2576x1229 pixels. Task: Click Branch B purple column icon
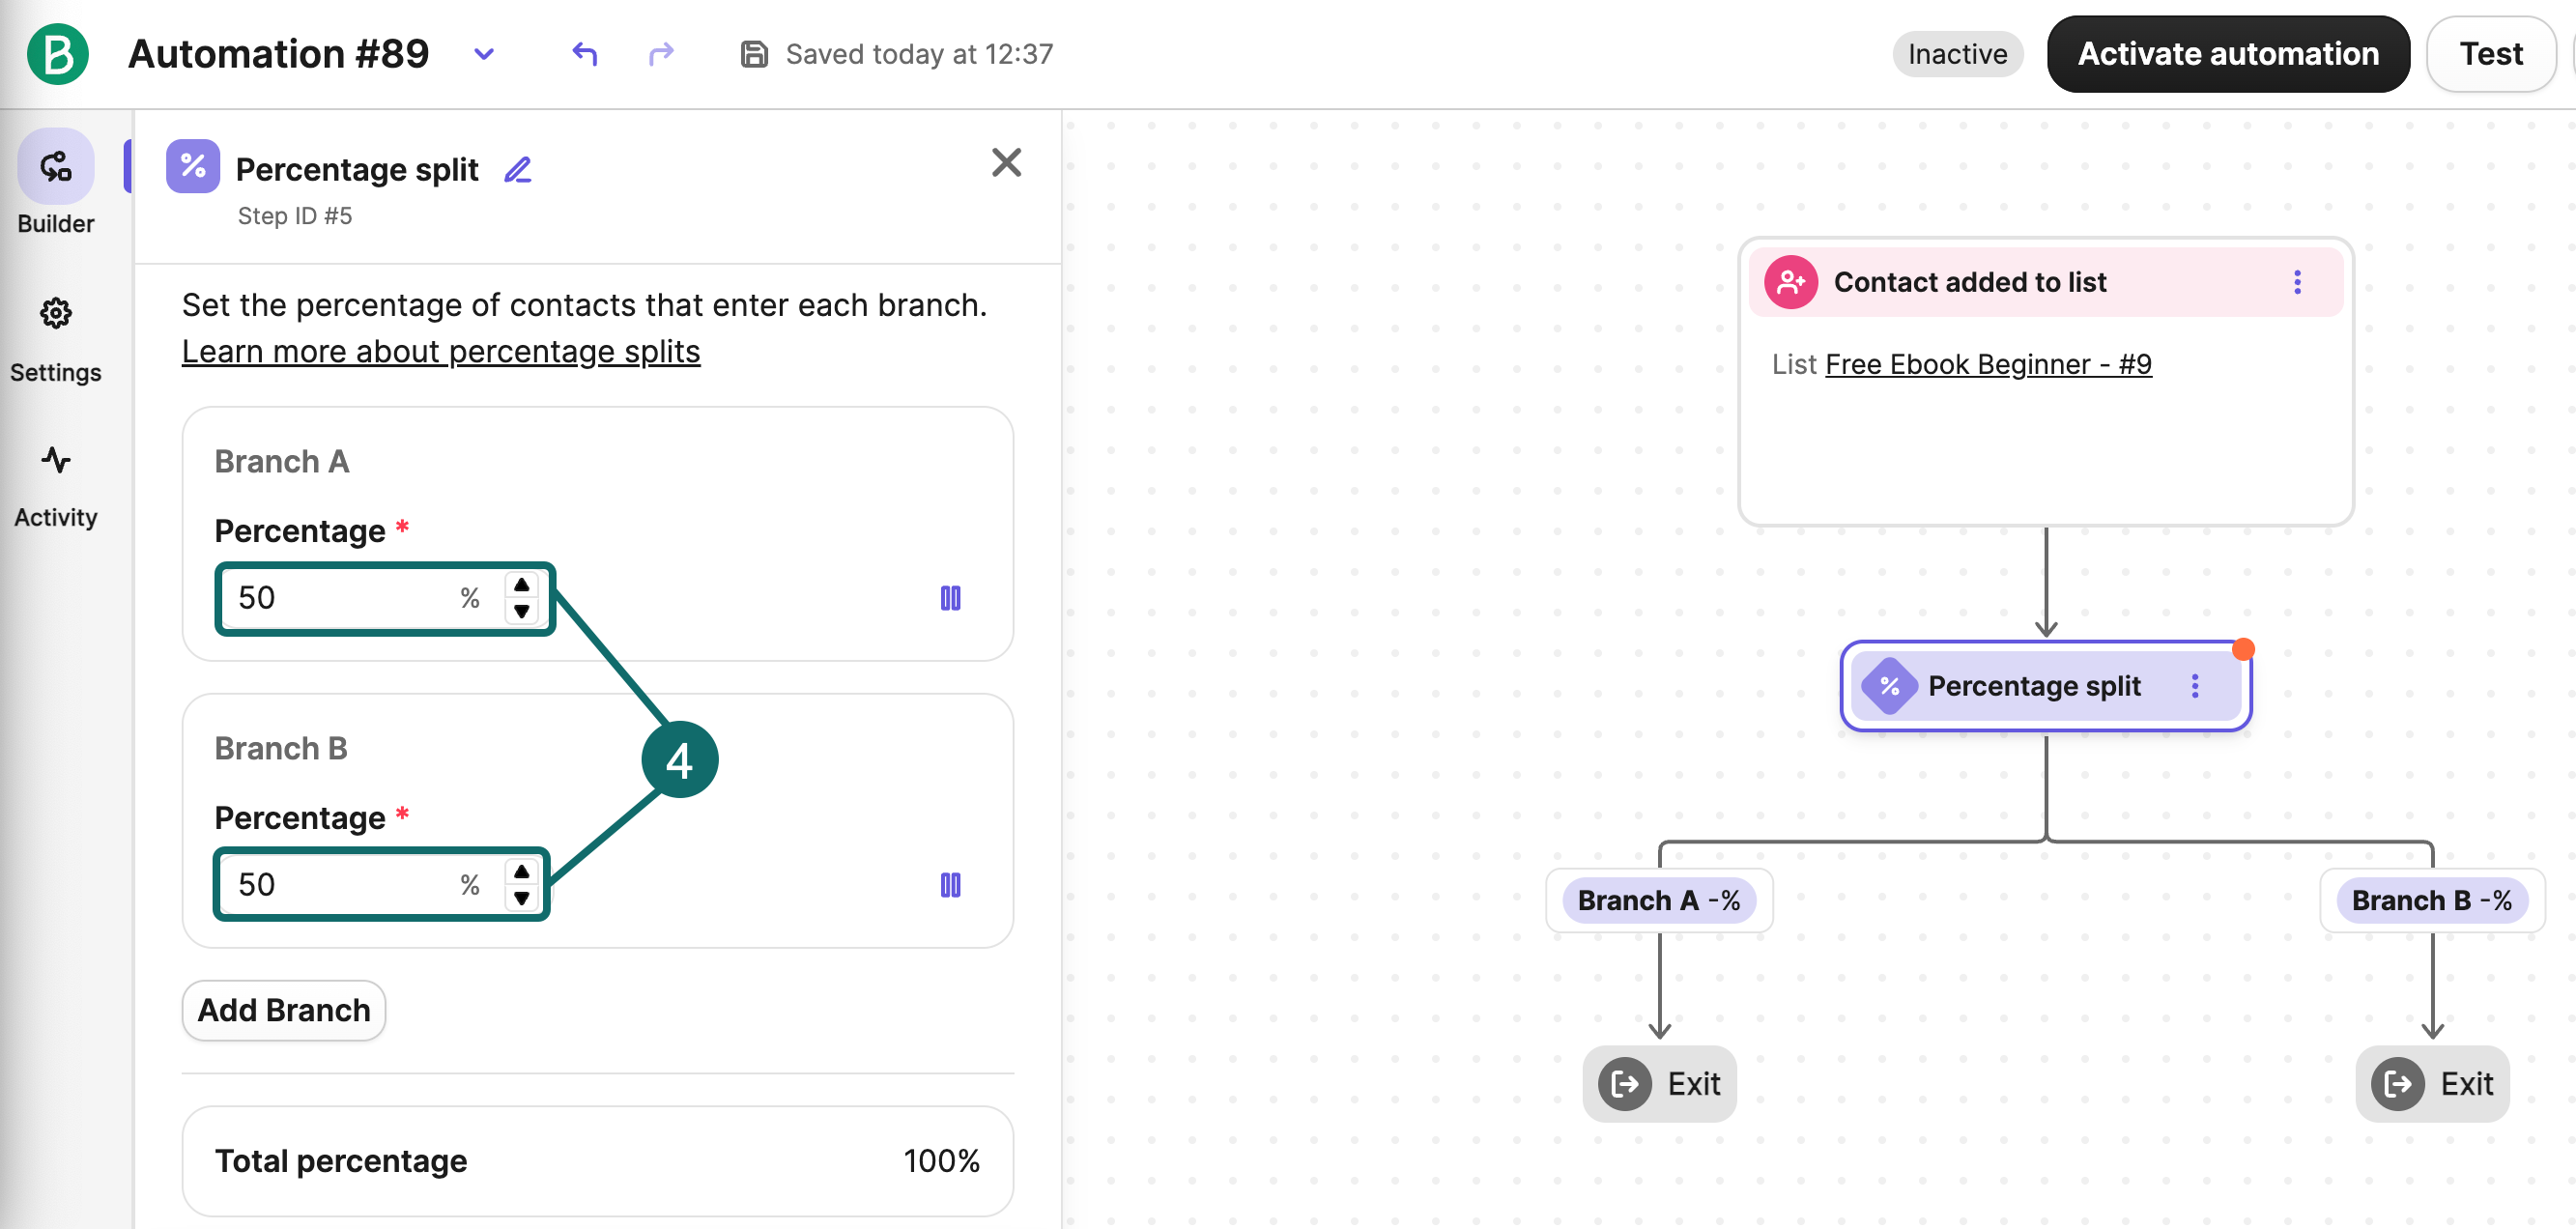coord(950,885)
